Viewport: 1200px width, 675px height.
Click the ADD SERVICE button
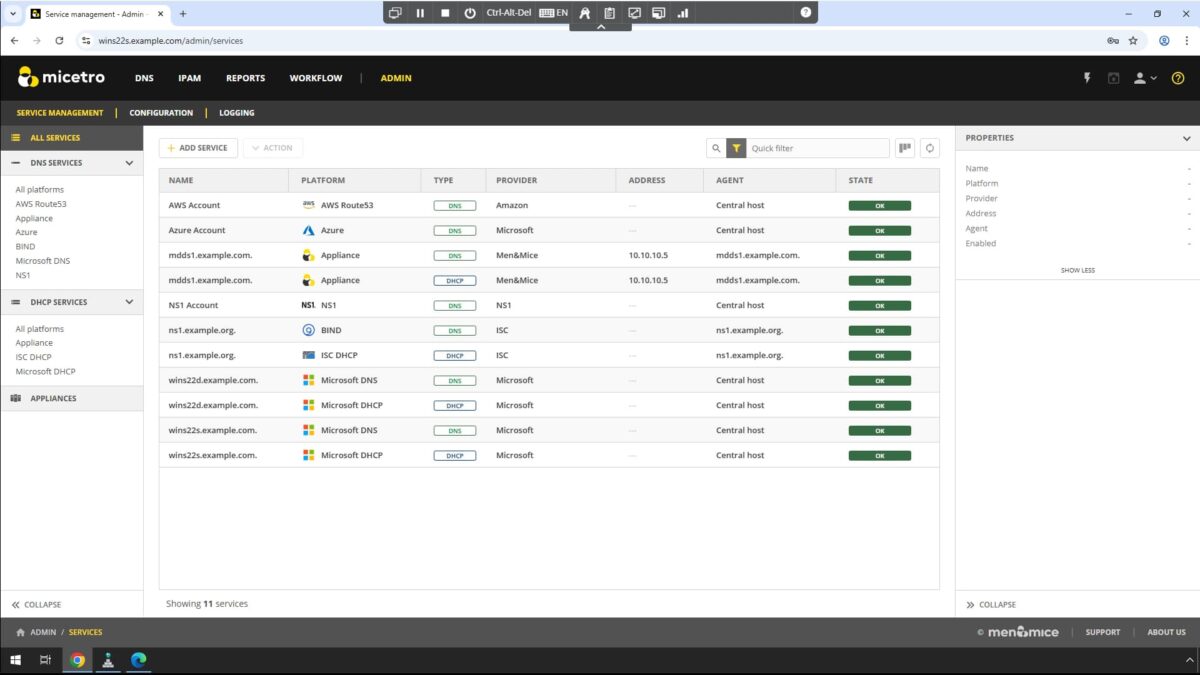(x=198, y=147)
